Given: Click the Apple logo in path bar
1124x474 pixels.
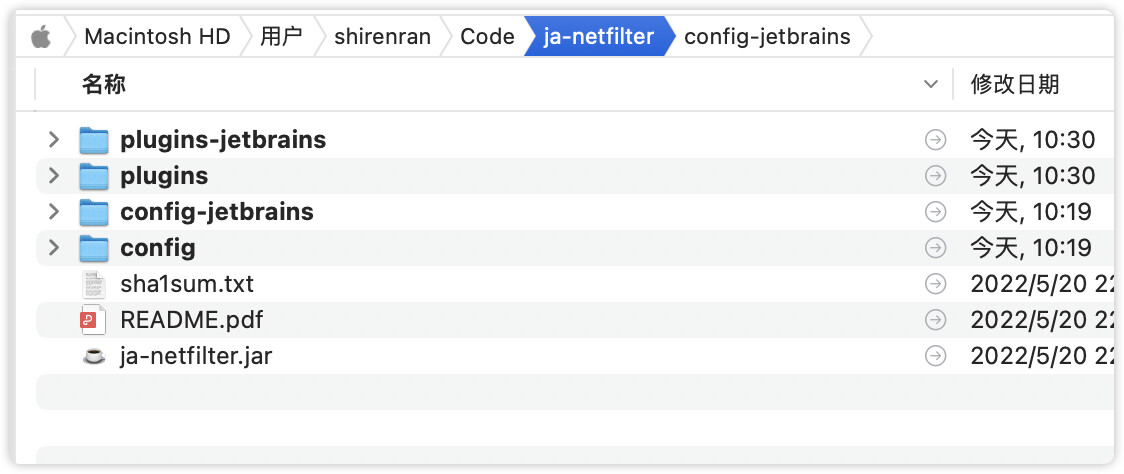Looking at the screenshot, I should [42, 37].
